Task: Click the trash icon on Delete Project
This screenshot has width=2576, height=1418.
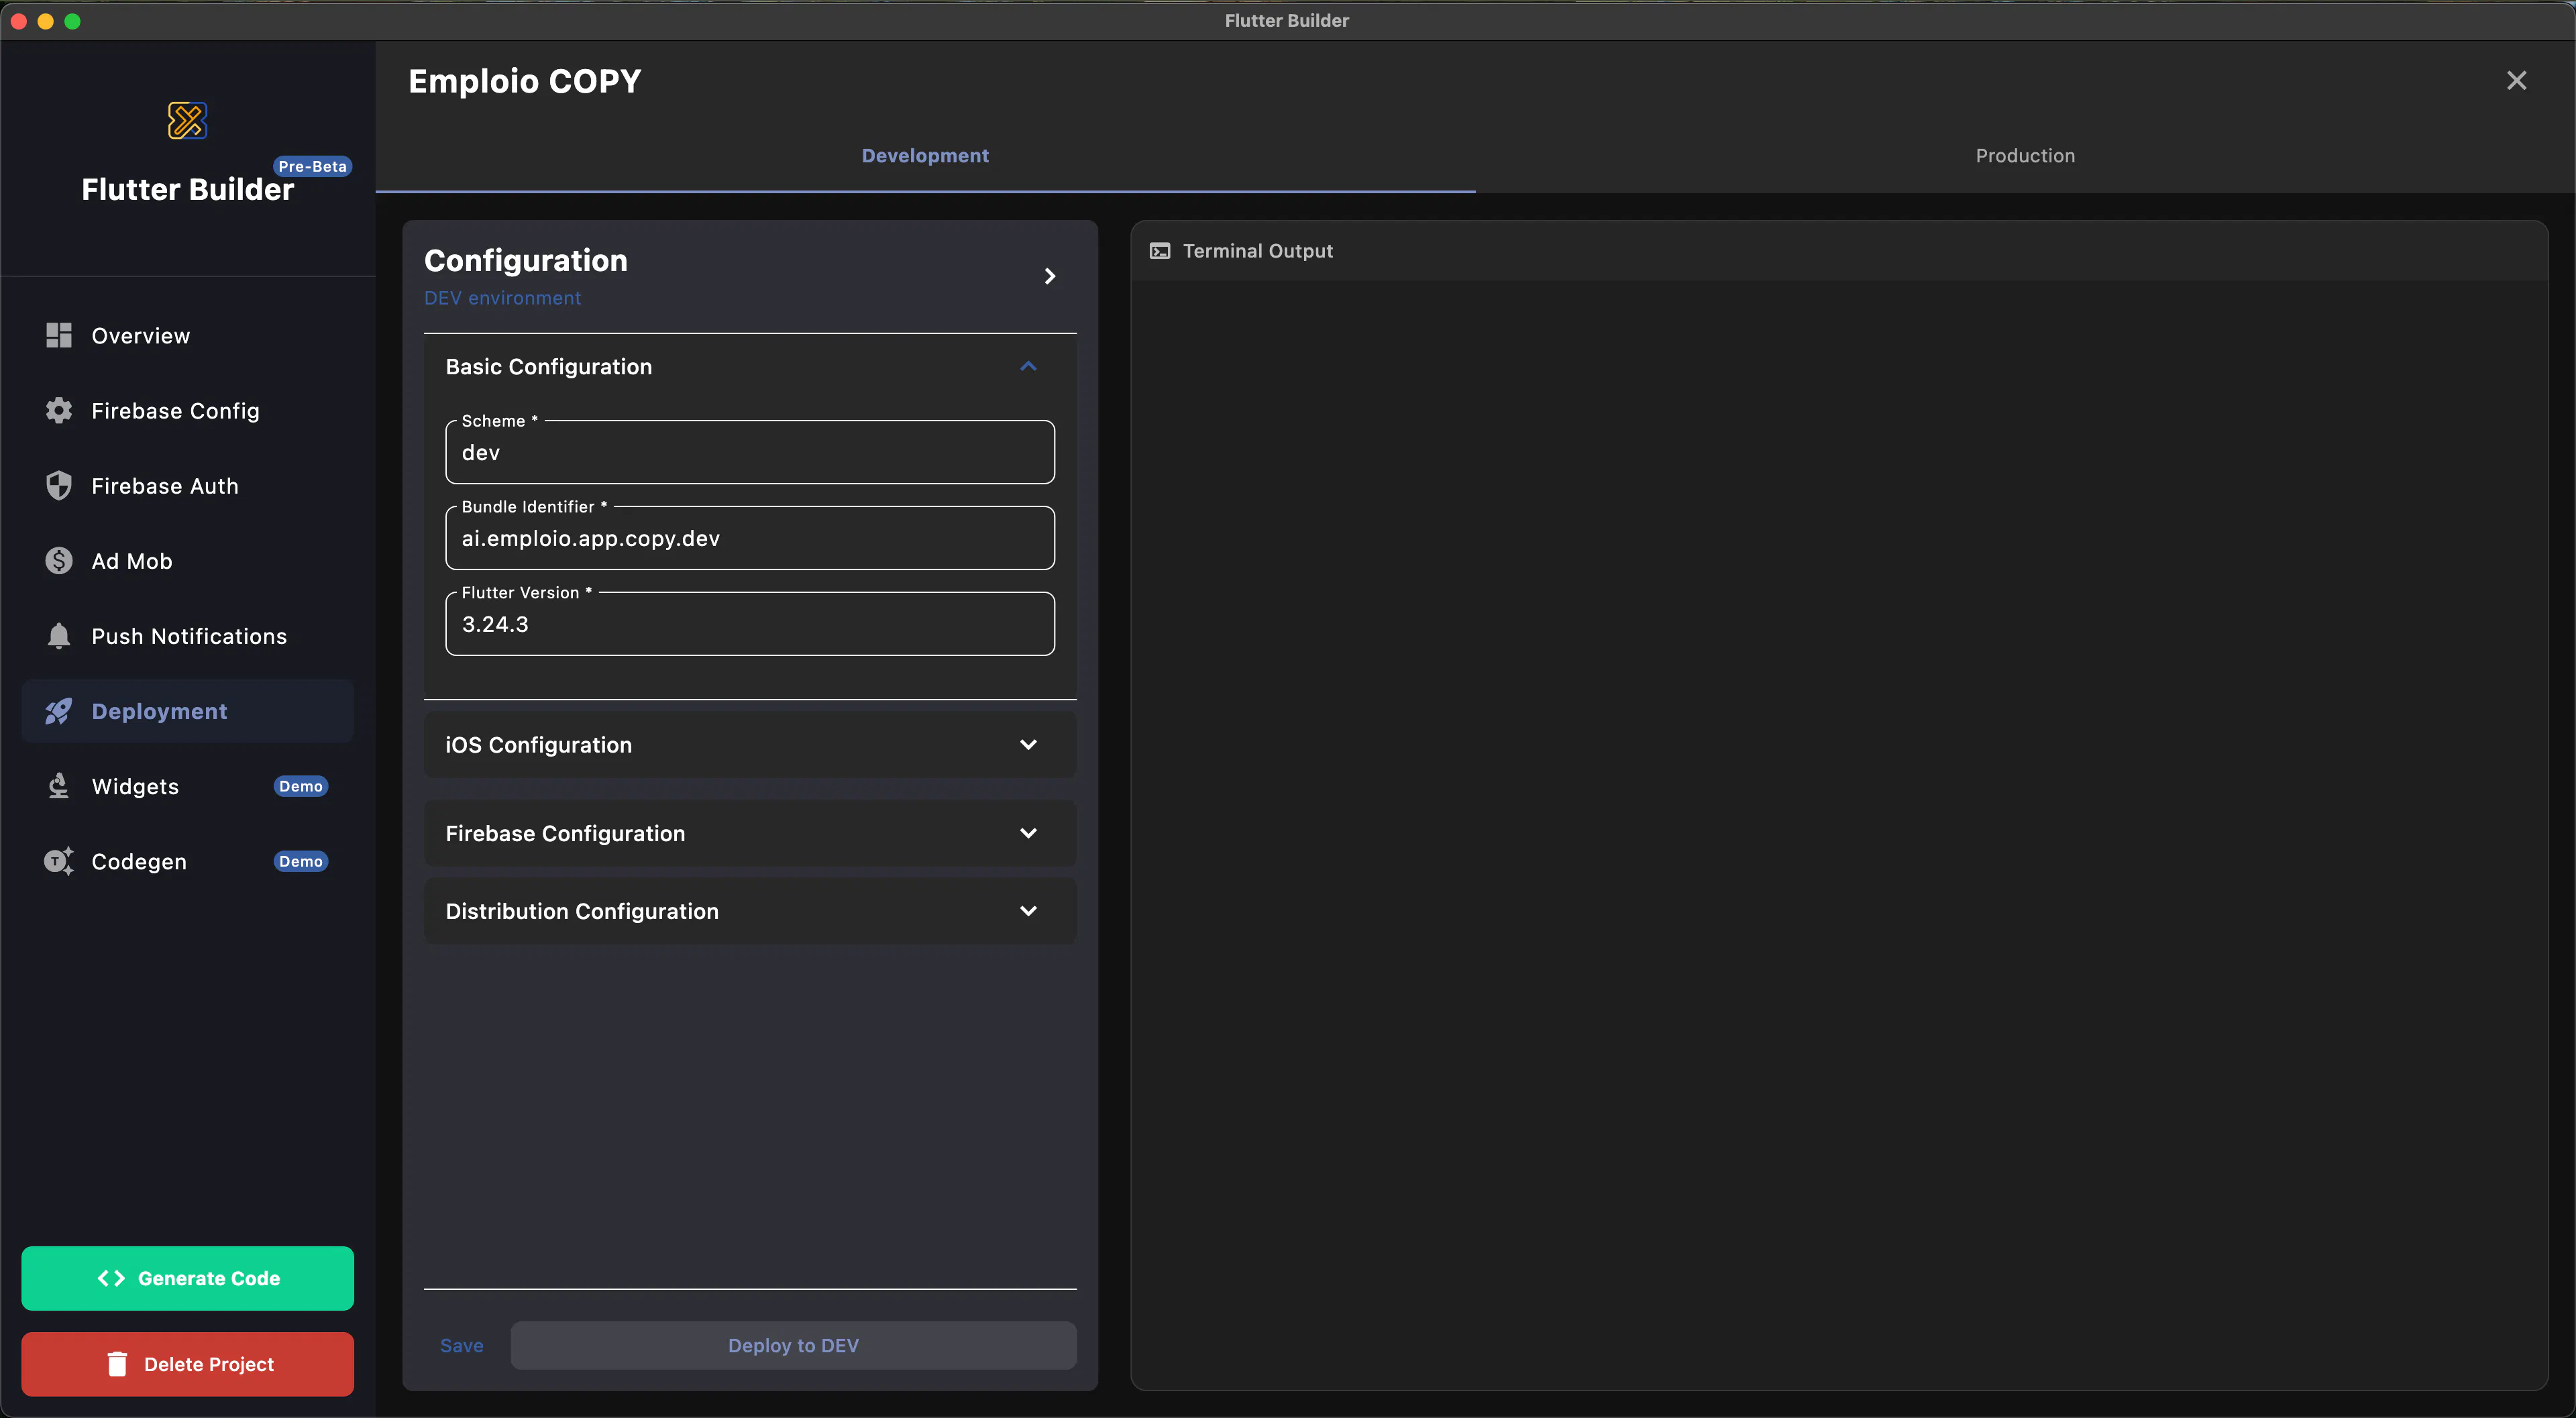Action: (117, 1364)
